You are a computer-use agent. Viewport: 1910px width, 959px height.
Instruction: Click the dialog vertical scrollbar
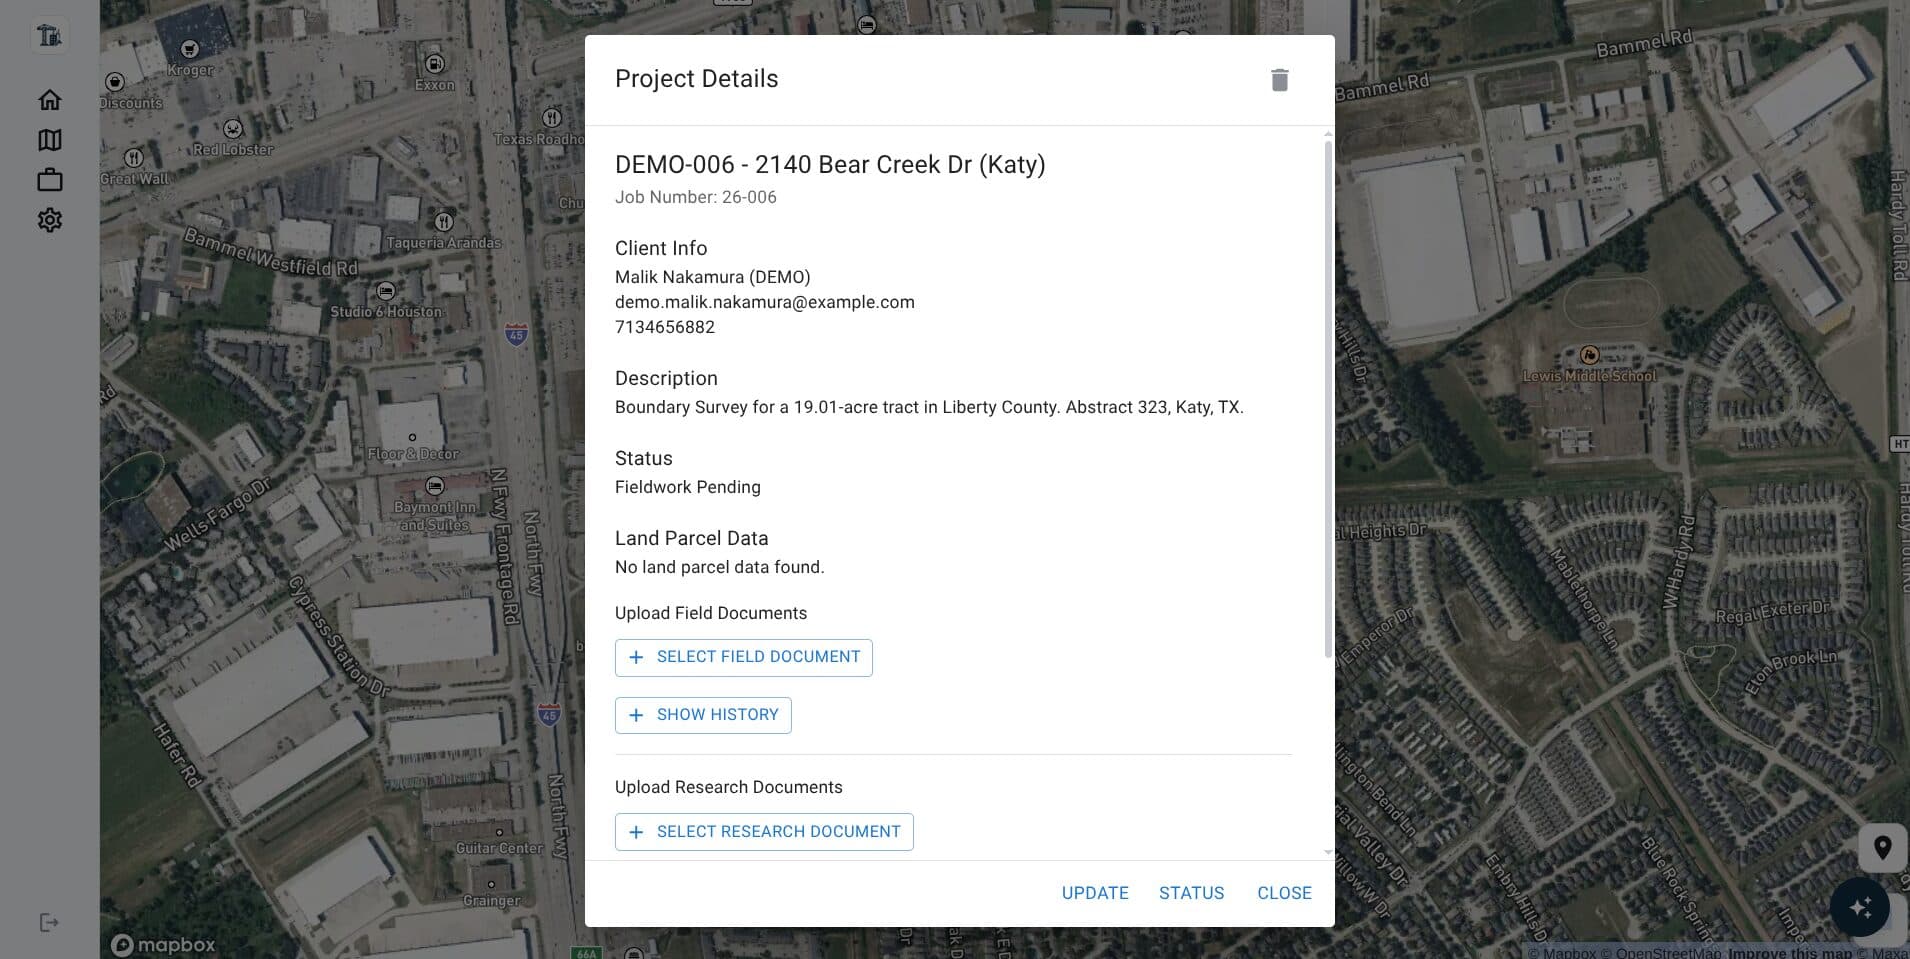pos(1328,400)
